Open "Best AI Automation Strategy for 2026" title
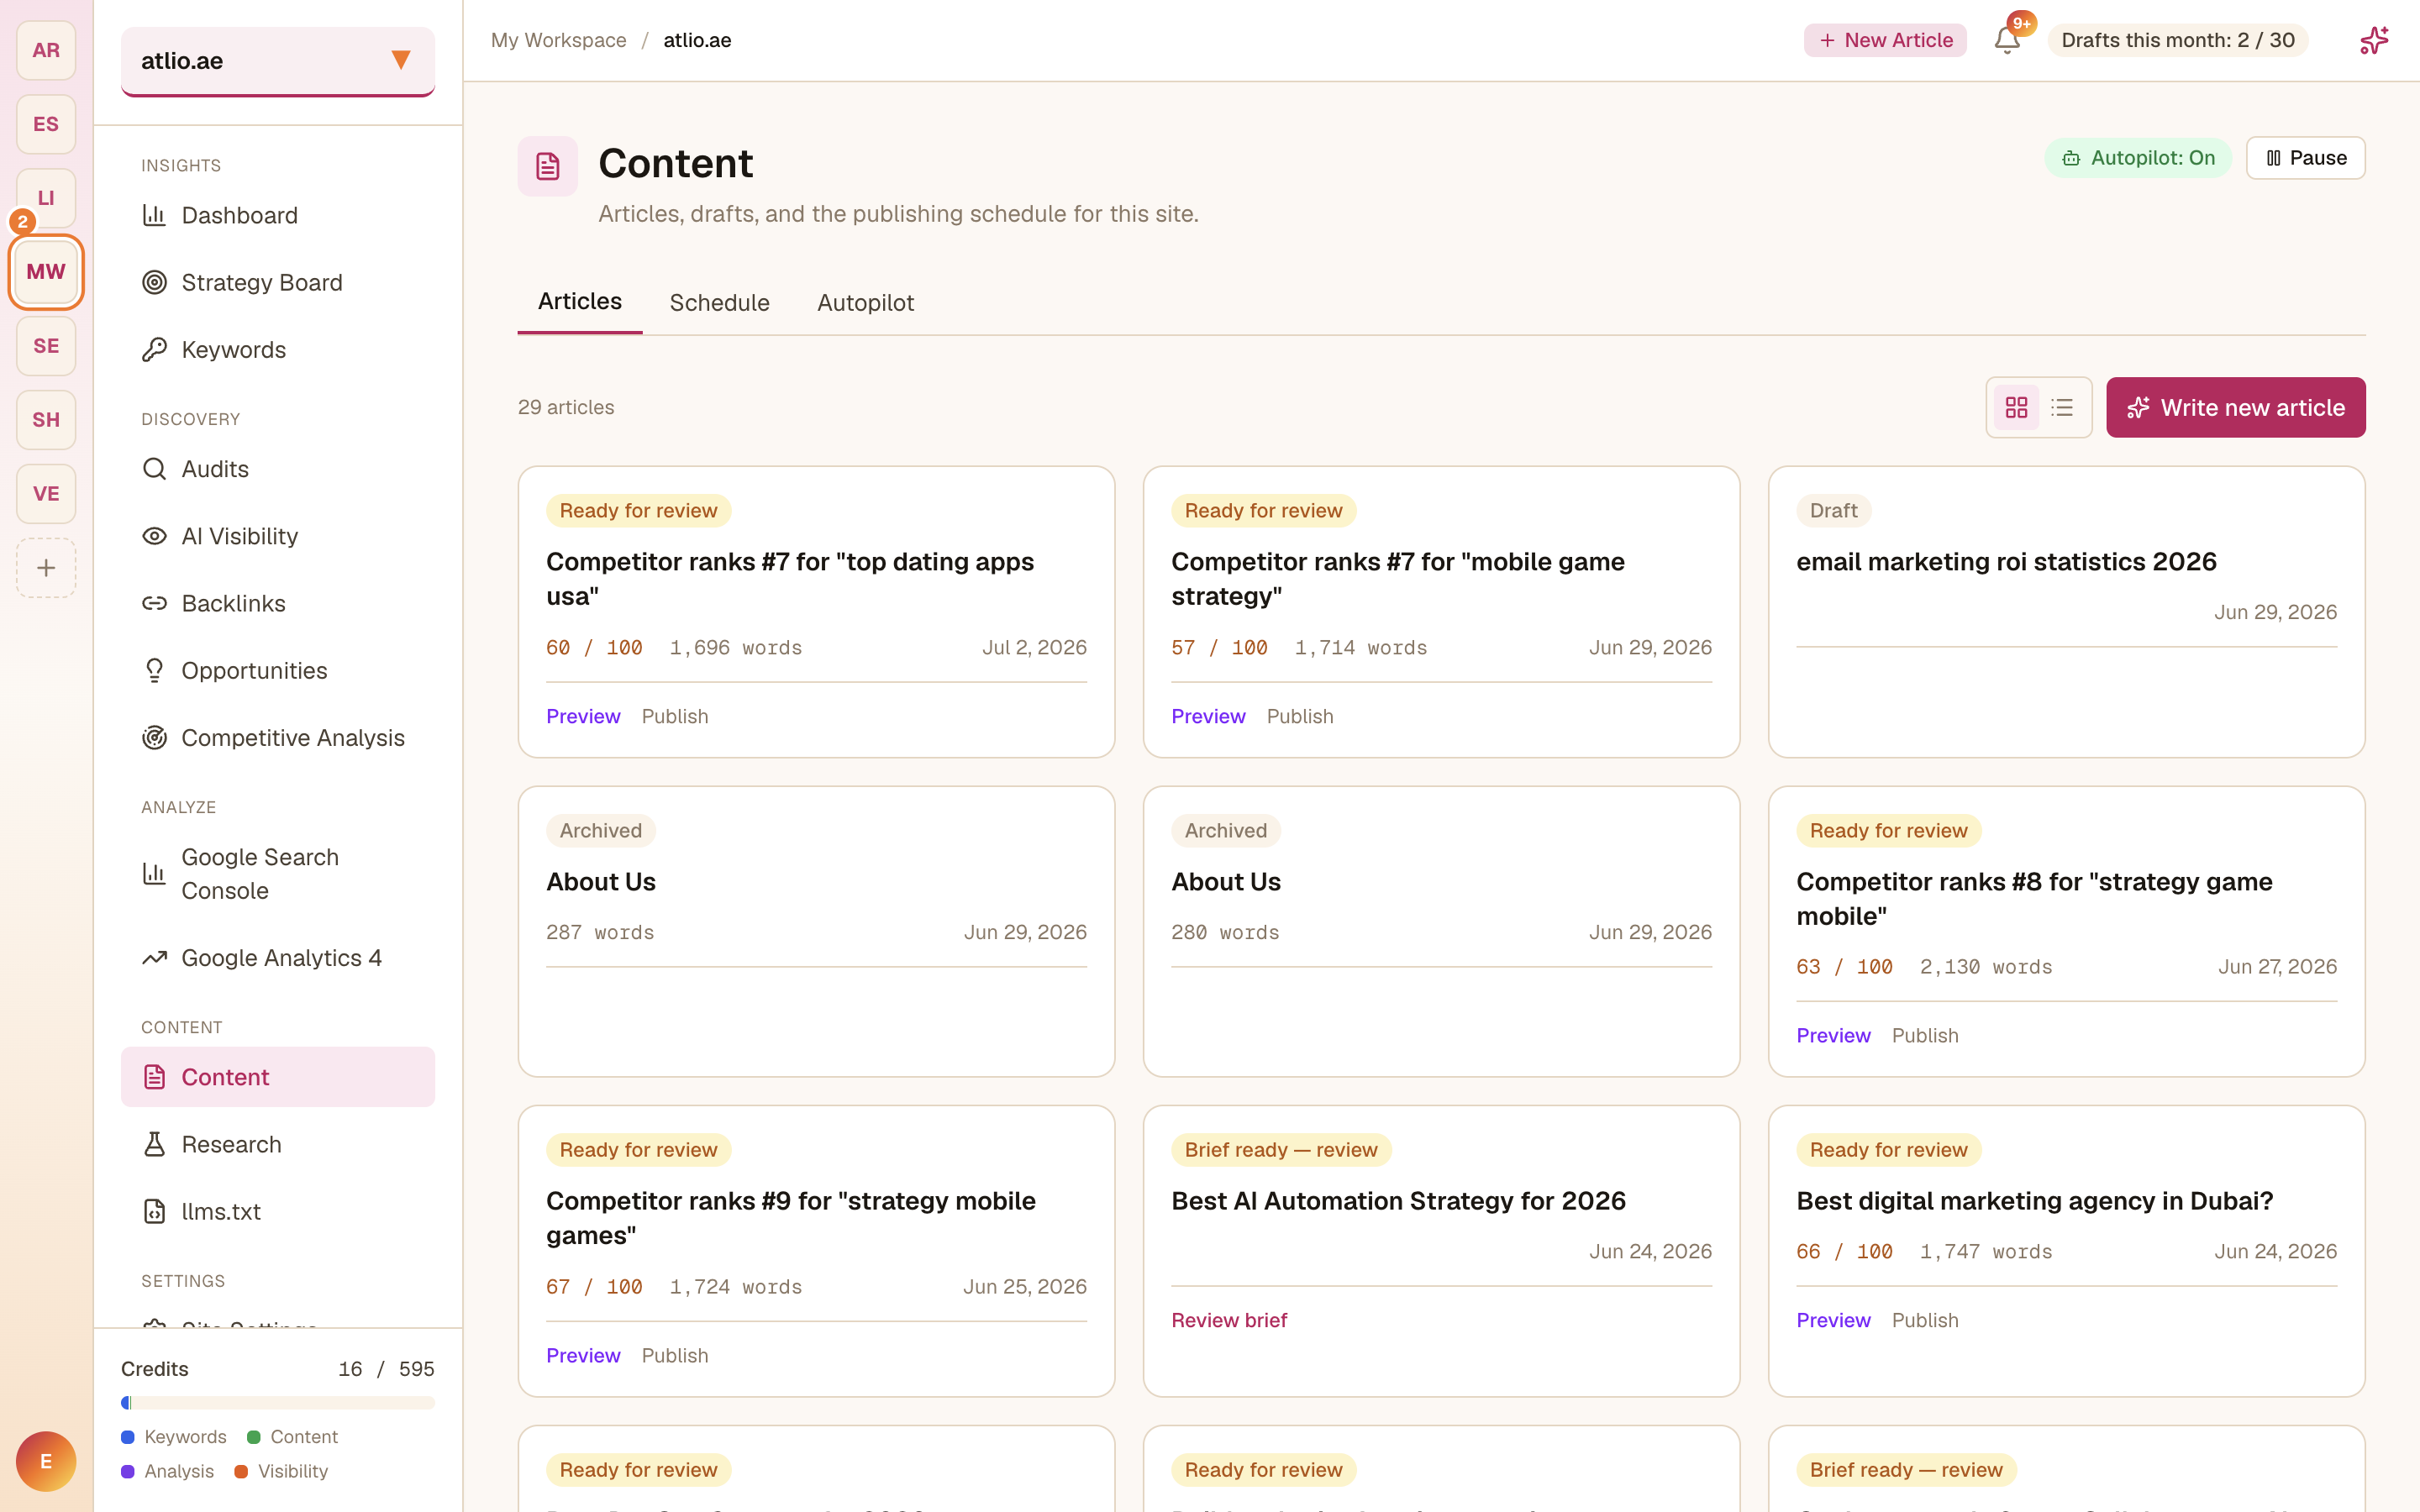Image resolution: width=2420 pixels, height=1512 pixels. (x=1398, y=1200)
